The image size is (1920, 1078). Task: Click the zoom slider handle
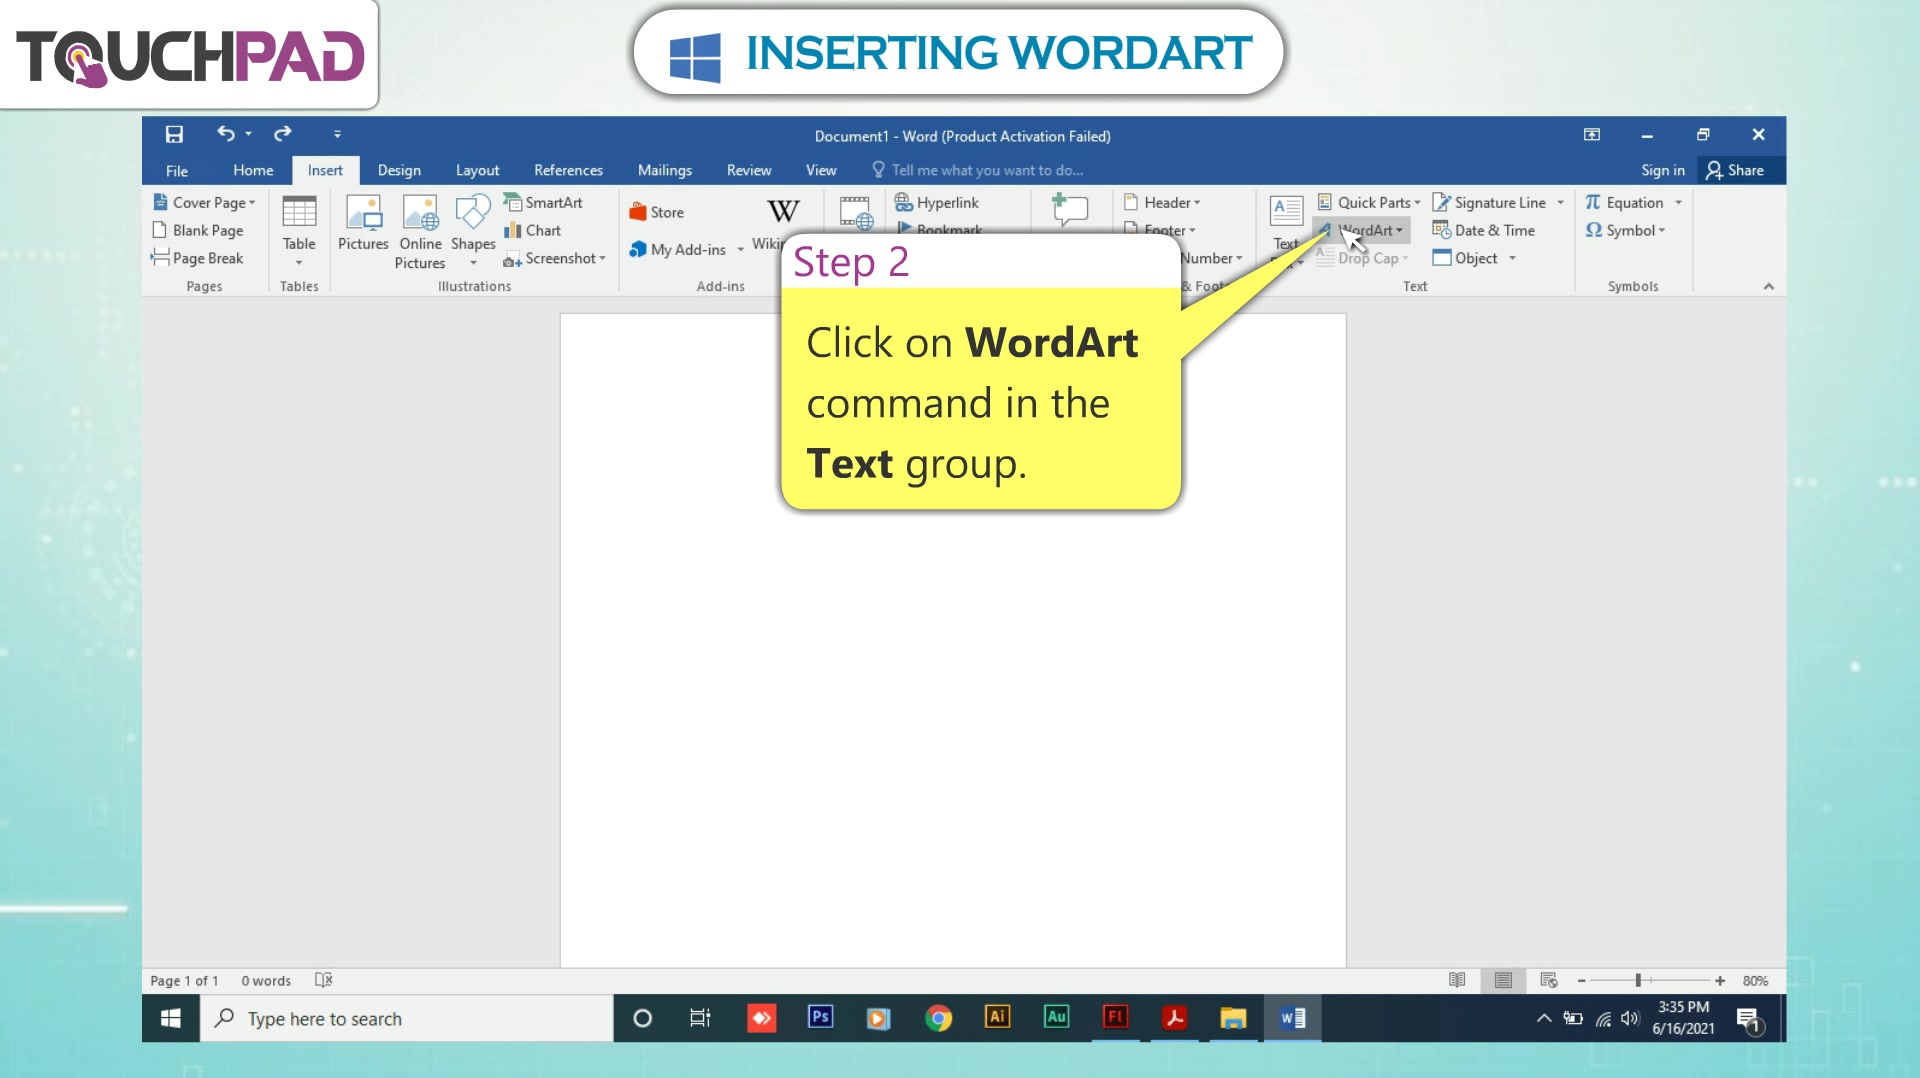tap(1638, 980)
